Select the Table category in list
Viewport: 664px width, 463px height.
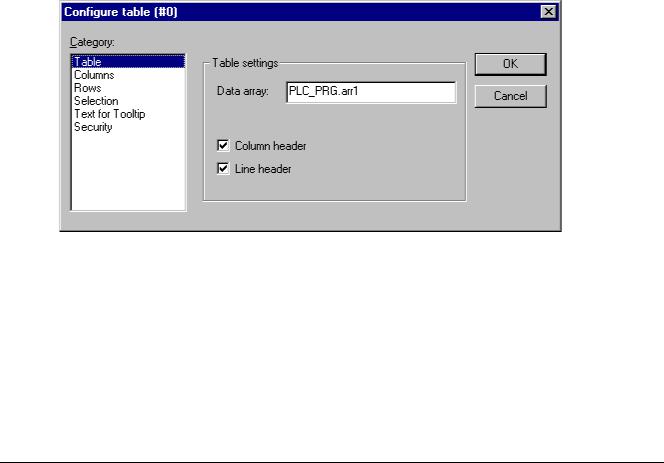[88, 62]
